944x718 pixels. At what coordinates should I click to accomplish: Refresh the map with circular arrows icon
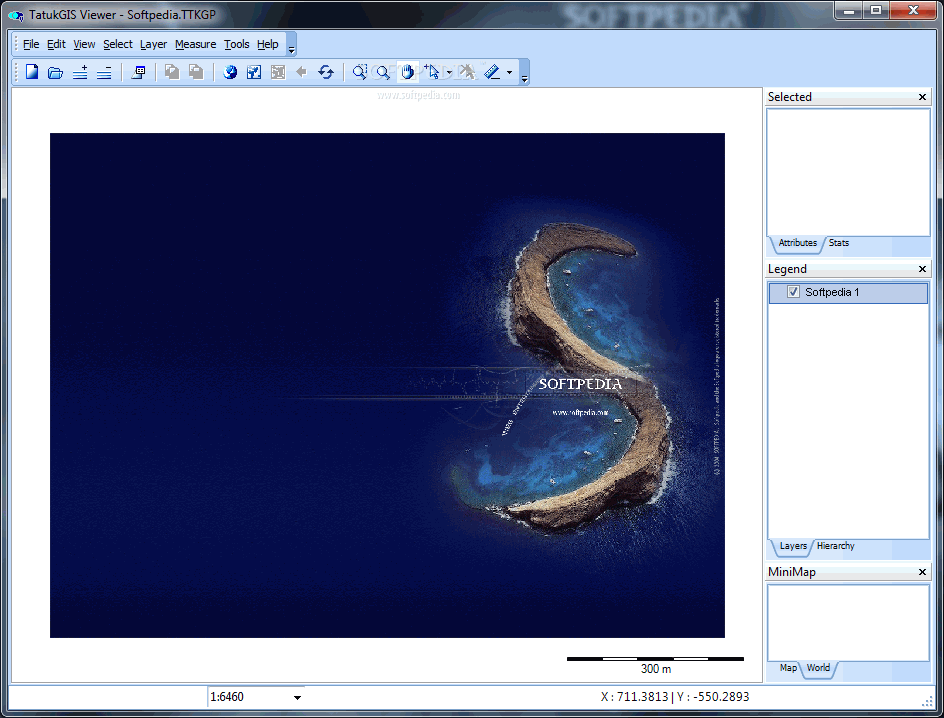326,72
